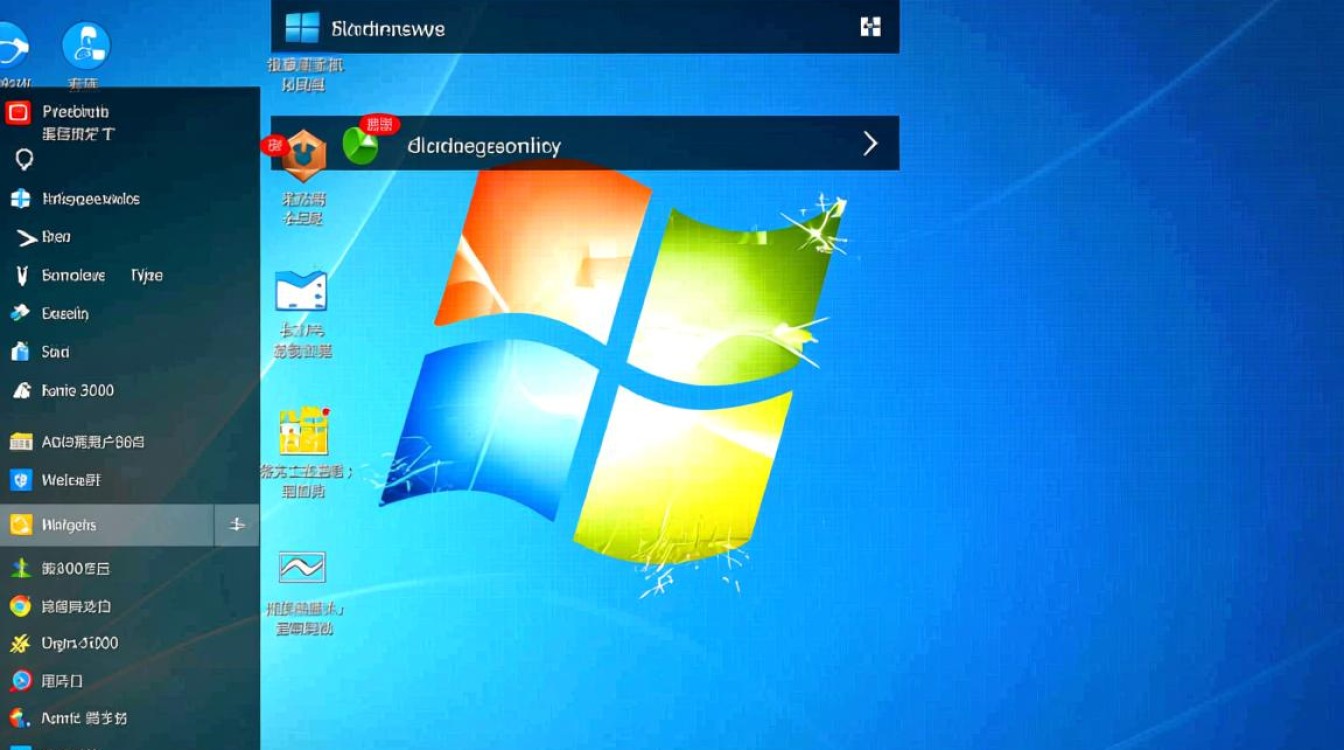Click the small square icon at the right of the top bar
The width and height of the screenshot is (1344, 750).
tap(871, 27)
